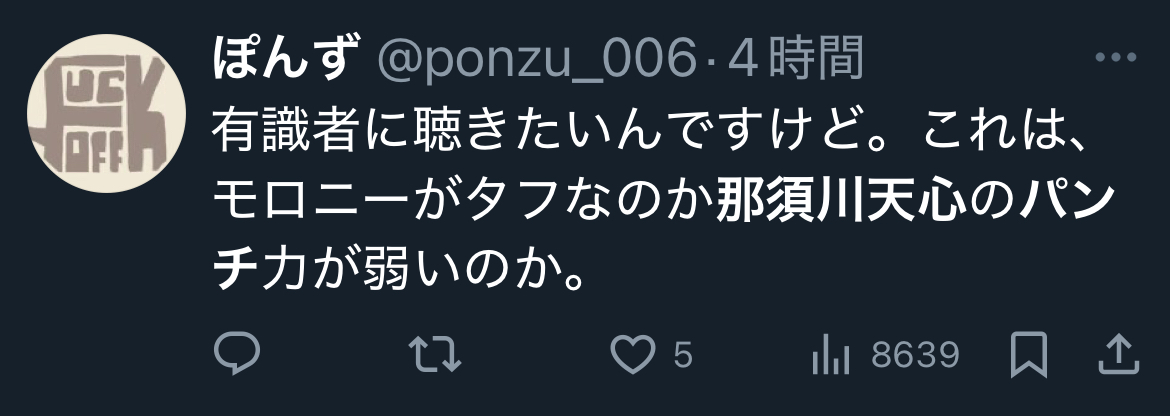Share the tweet via the upload arrow icon

pos(1119,354)
